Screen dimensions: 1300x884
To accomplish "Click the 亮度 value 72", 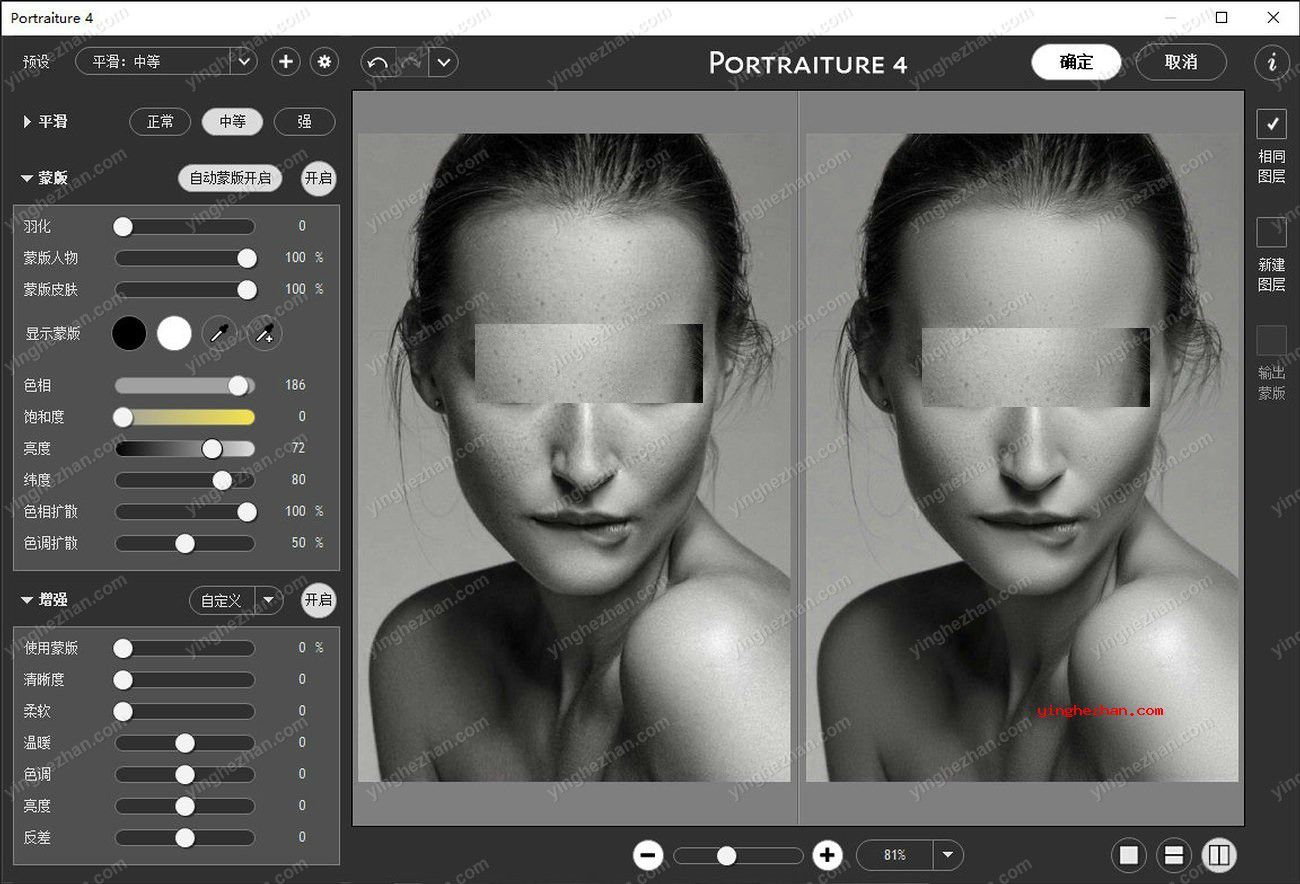I will click(298, 449).
